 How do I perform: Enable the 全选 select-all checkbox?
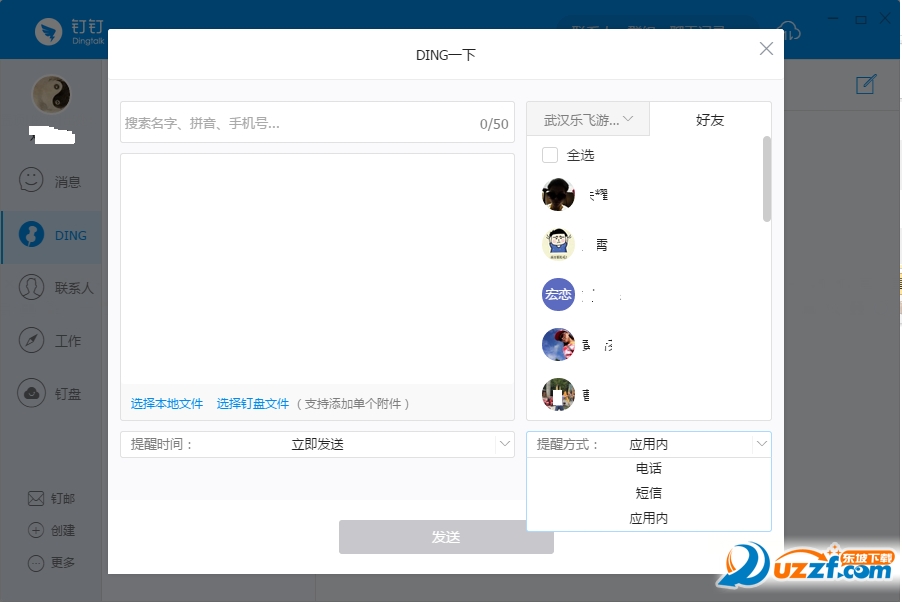pyautogui.click(x=548, y=155)
